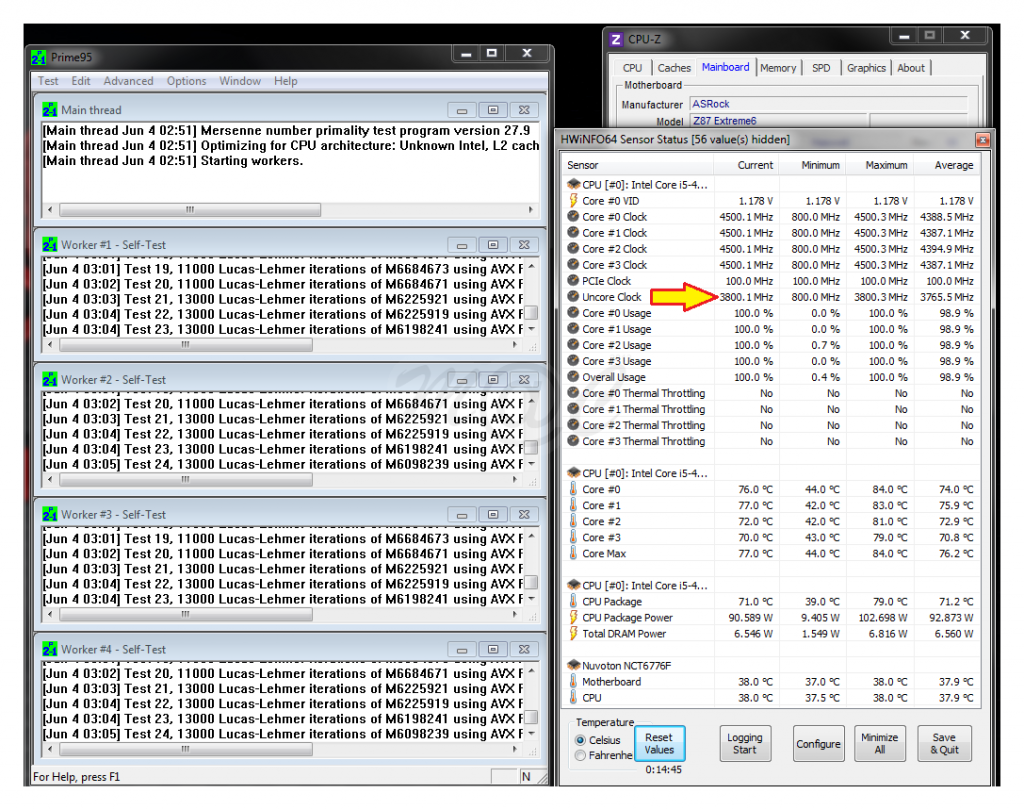This screenshot has width=1024, height=809.
Task: Click the Worker #3 Self-Test window icon
Action: (x=50, y=514)
